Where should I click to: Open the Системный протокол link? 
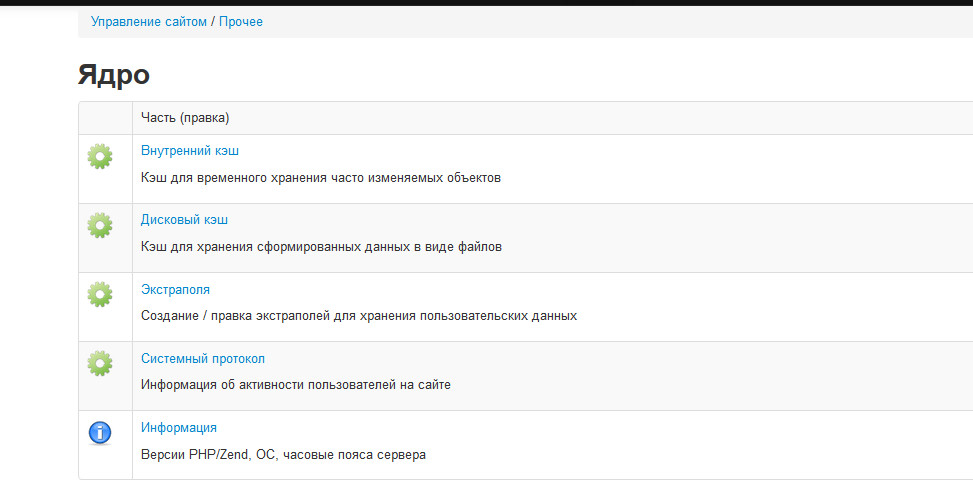tap(202, 358)
